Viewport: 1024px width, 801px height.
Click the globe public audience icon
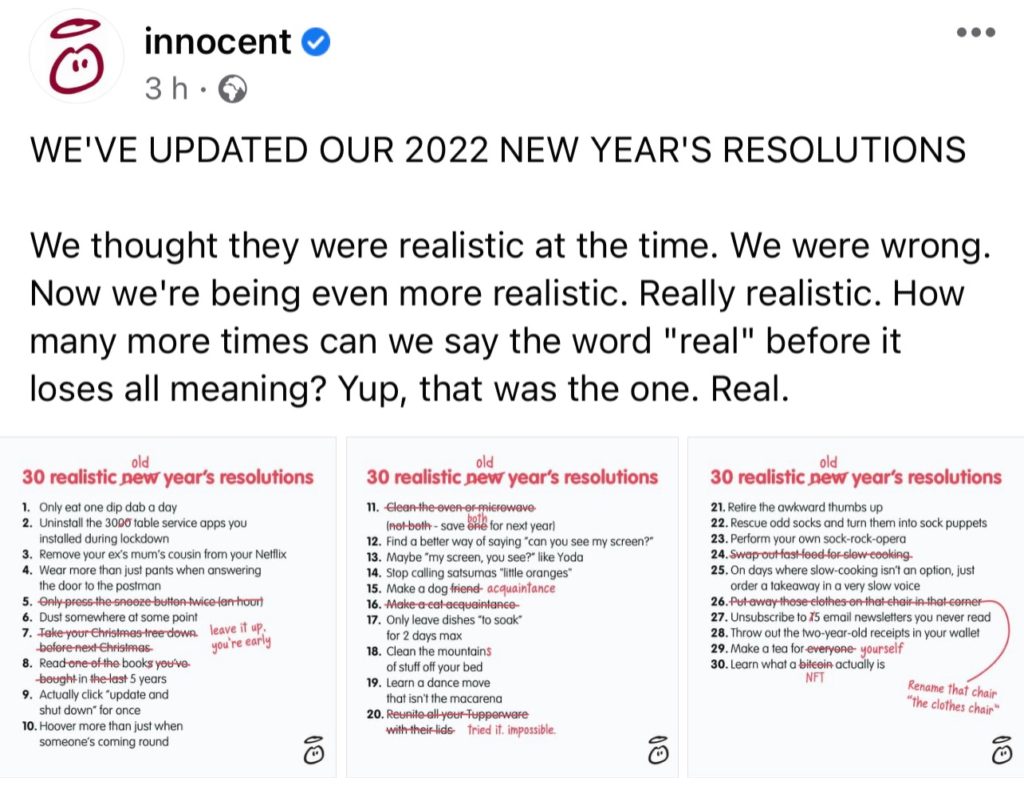(x=231, y=90)
